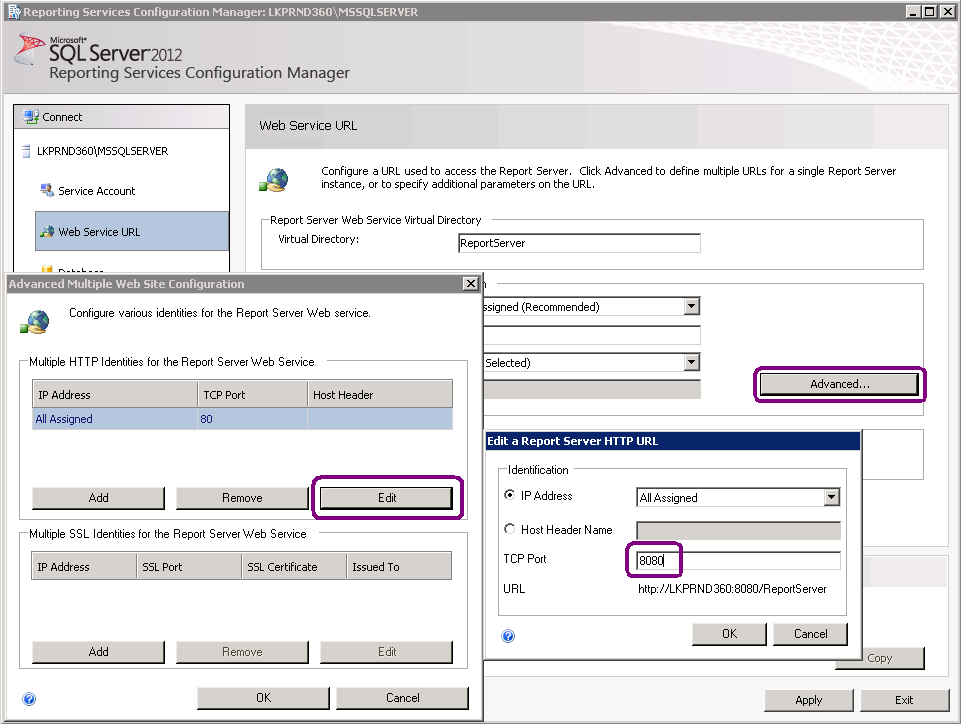
Task: Click the SSL Certificate column header
Action: 294,567
